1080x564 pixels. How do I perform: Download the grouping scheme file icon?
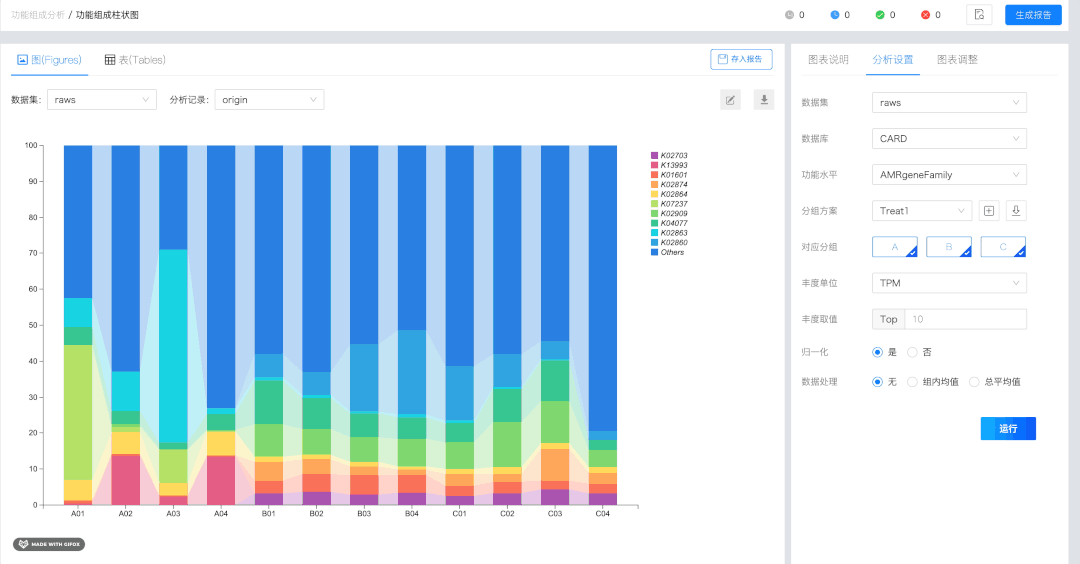1016,211
